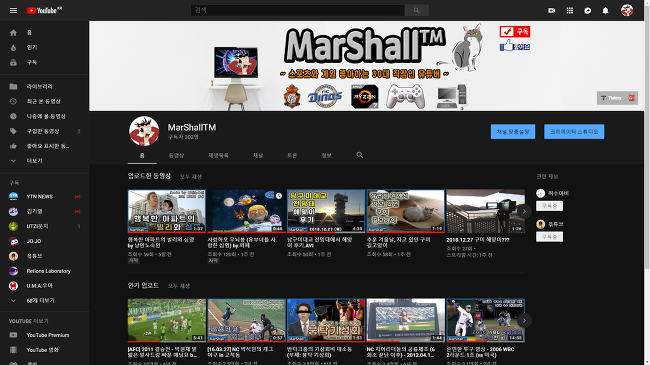Open the stadium screen cheerleader thumbnail

click(x=405, y=320)
